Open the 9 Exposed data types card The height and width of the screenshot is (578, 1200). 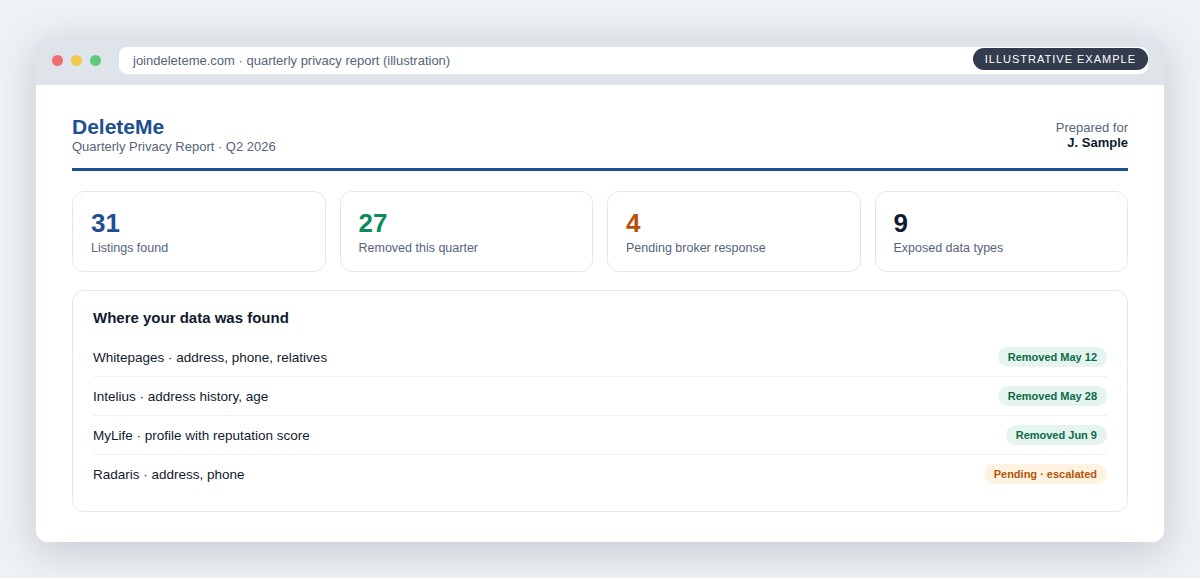tap(1001, 231)
